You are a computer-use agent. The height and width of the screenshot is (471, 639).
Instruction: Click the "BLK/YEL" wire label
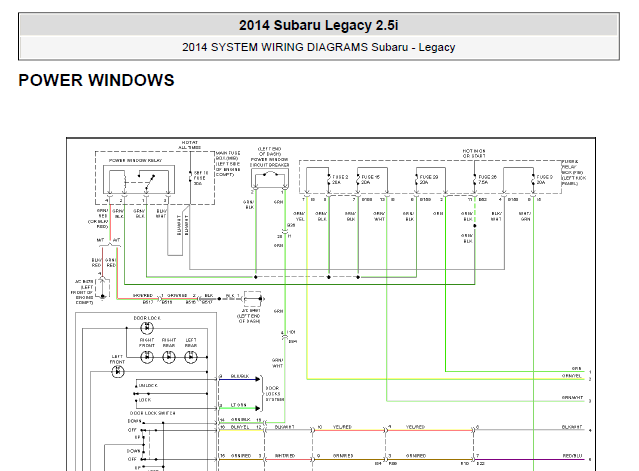pos(240,427)
